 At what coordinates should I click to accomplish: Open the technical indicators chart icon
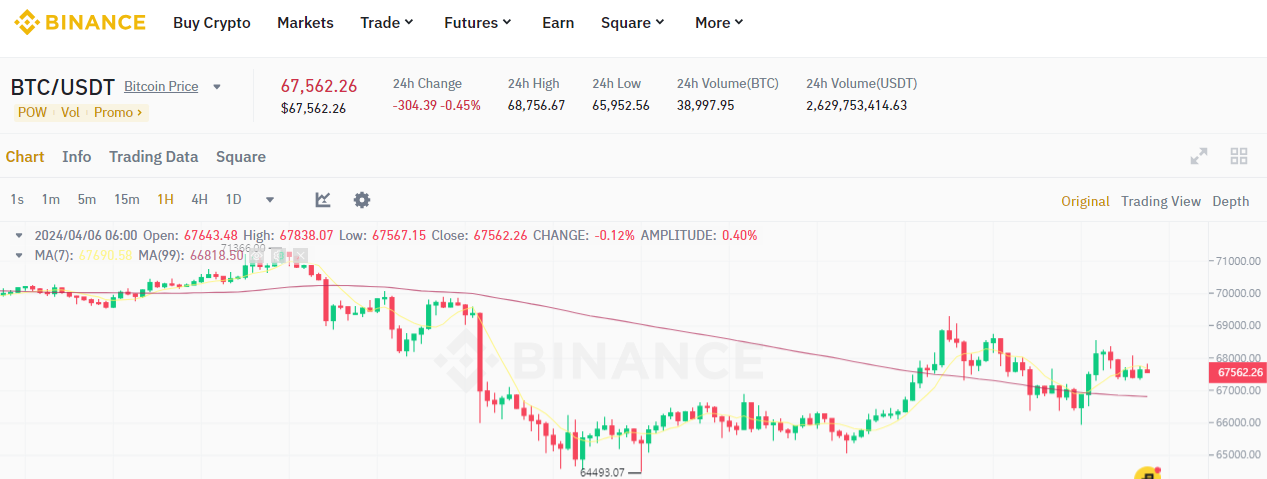(x=323, y=200)
